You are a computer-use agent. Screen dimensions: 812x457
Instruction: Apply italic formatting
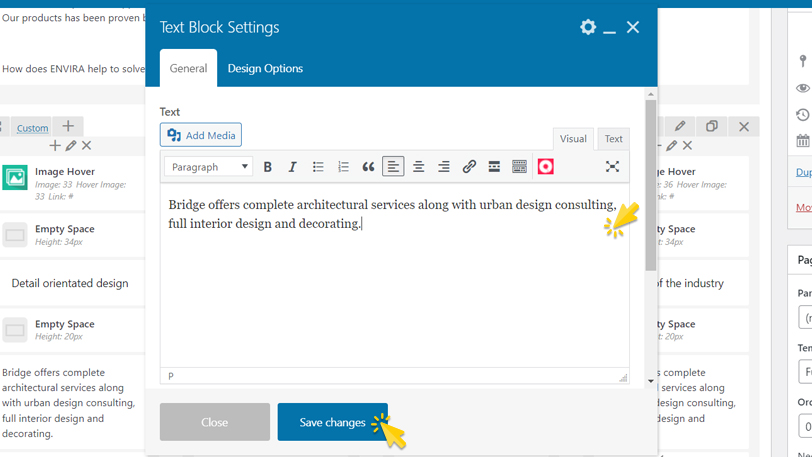click(x=293, y=167)
